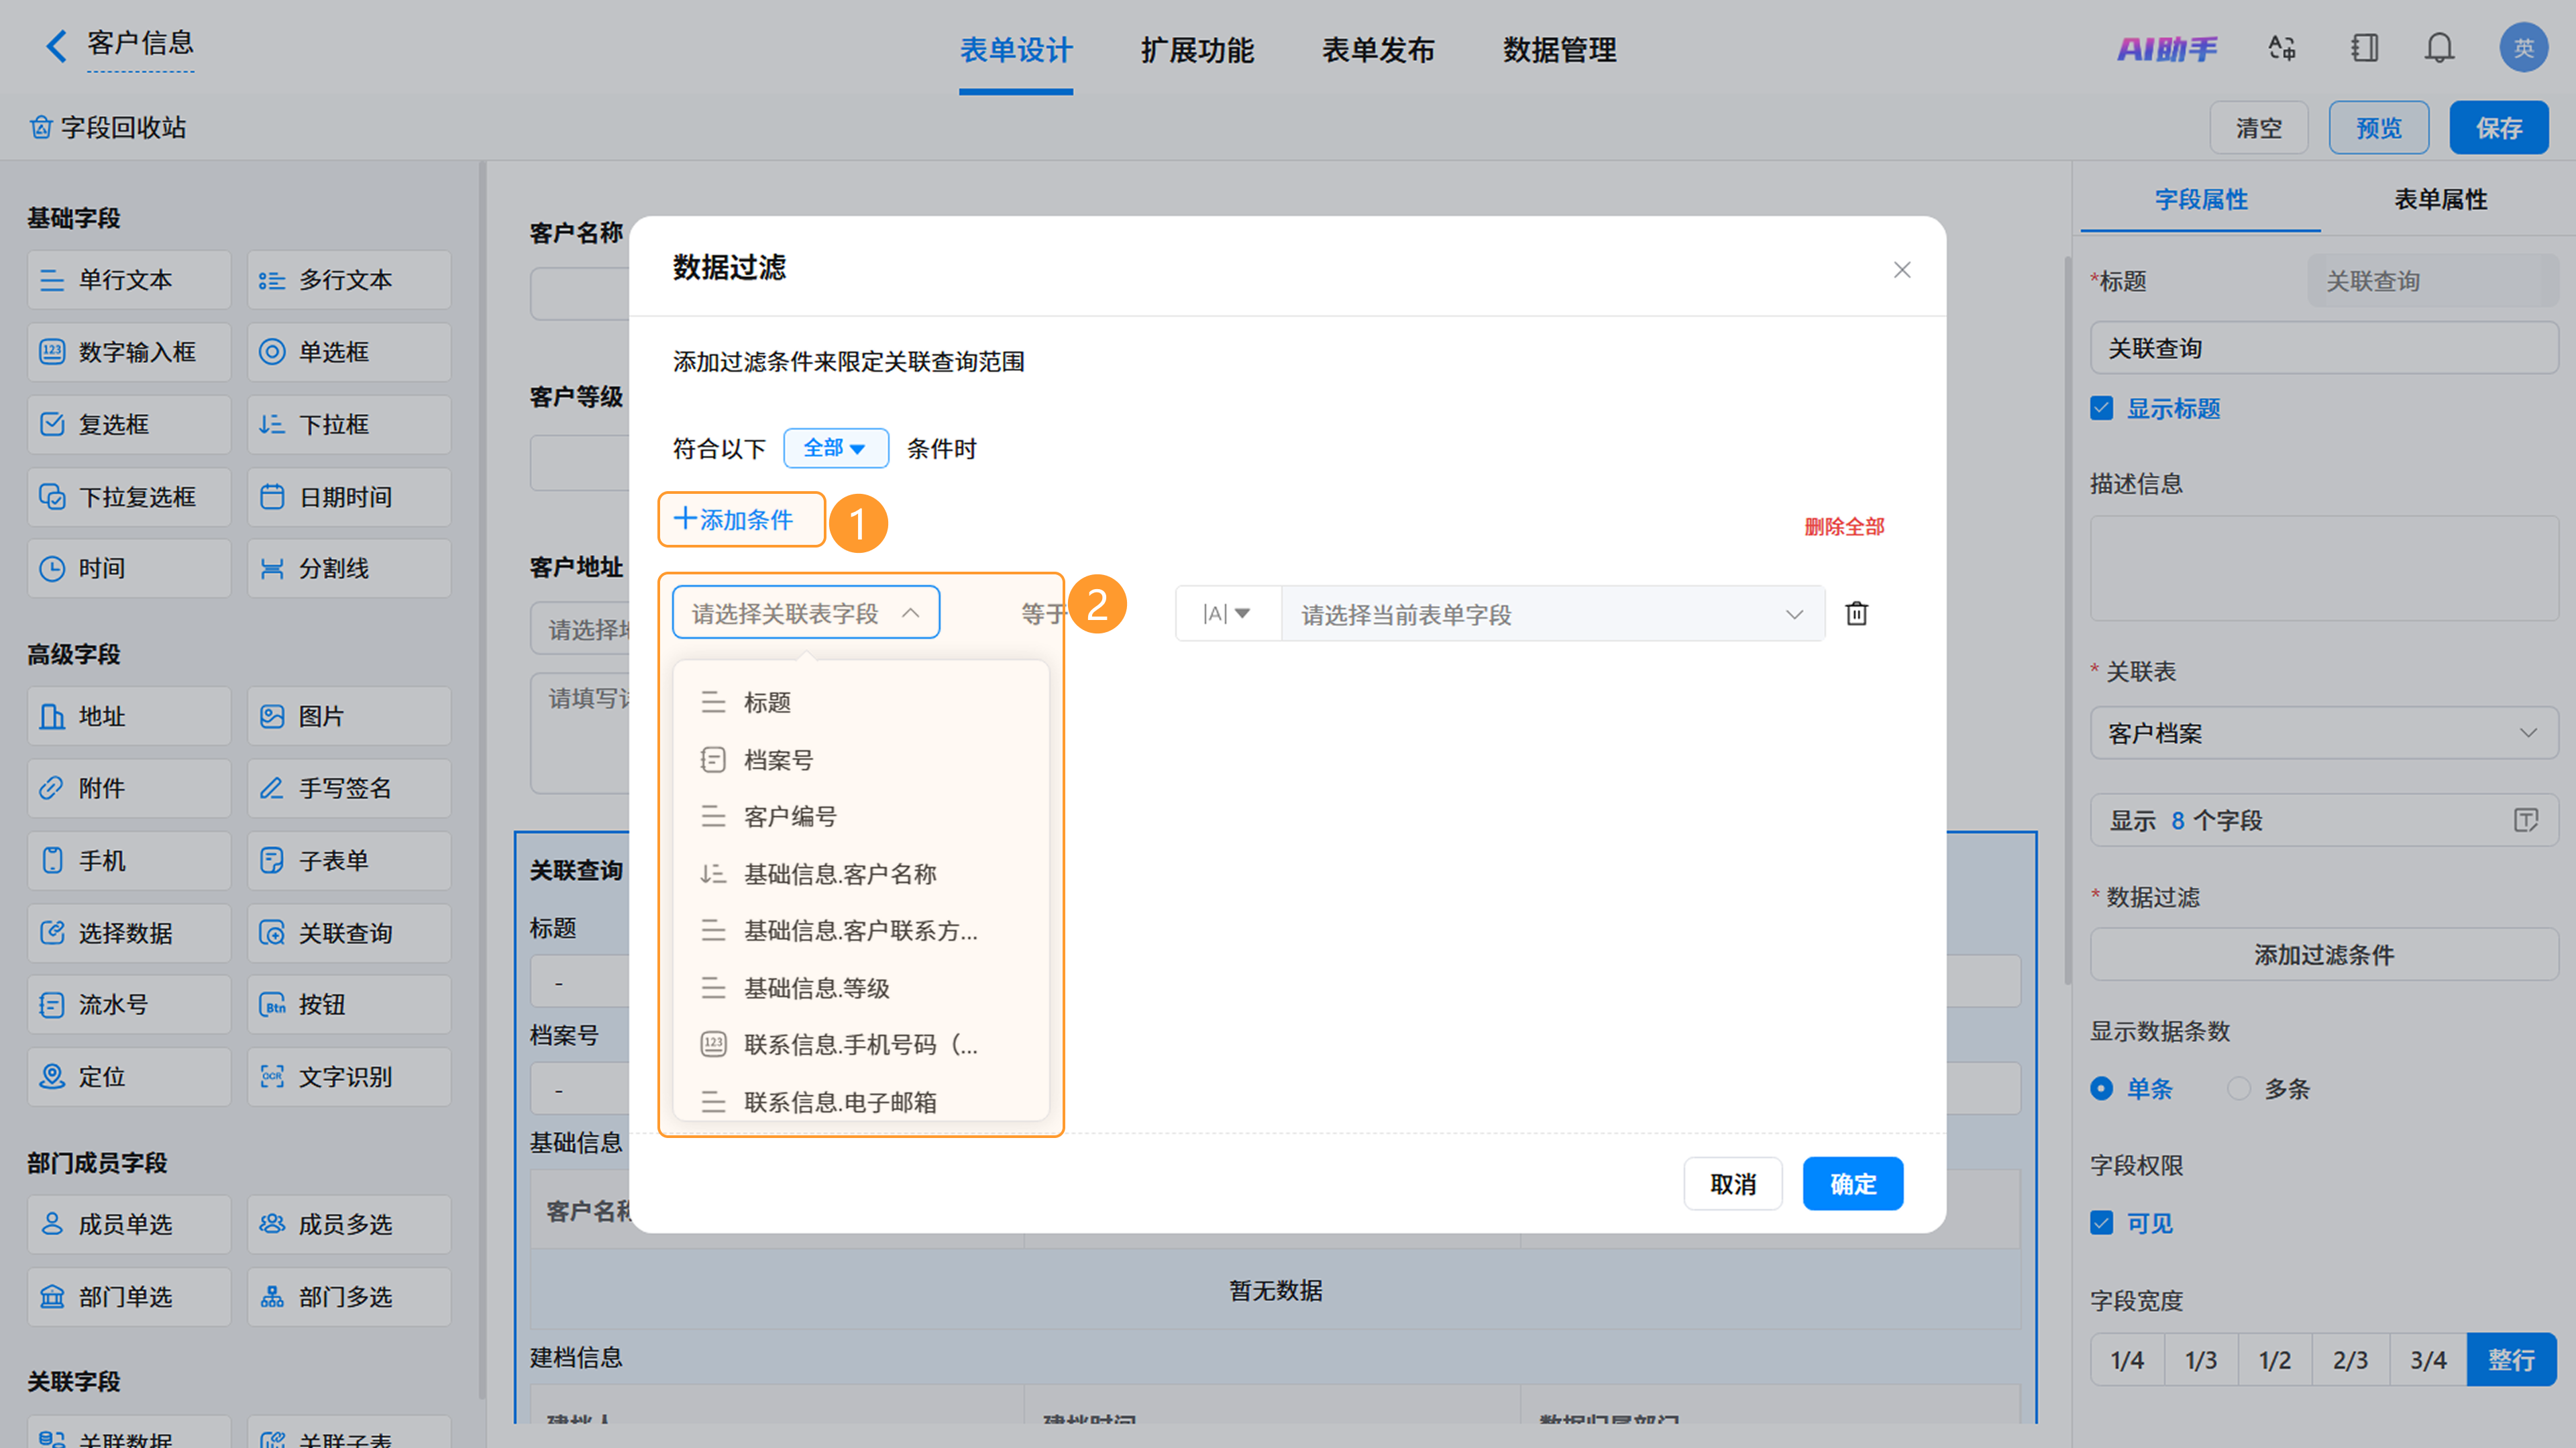Click inside the 描述信息 textarea
2576x1448 pixels.
tap(2324, 568)
